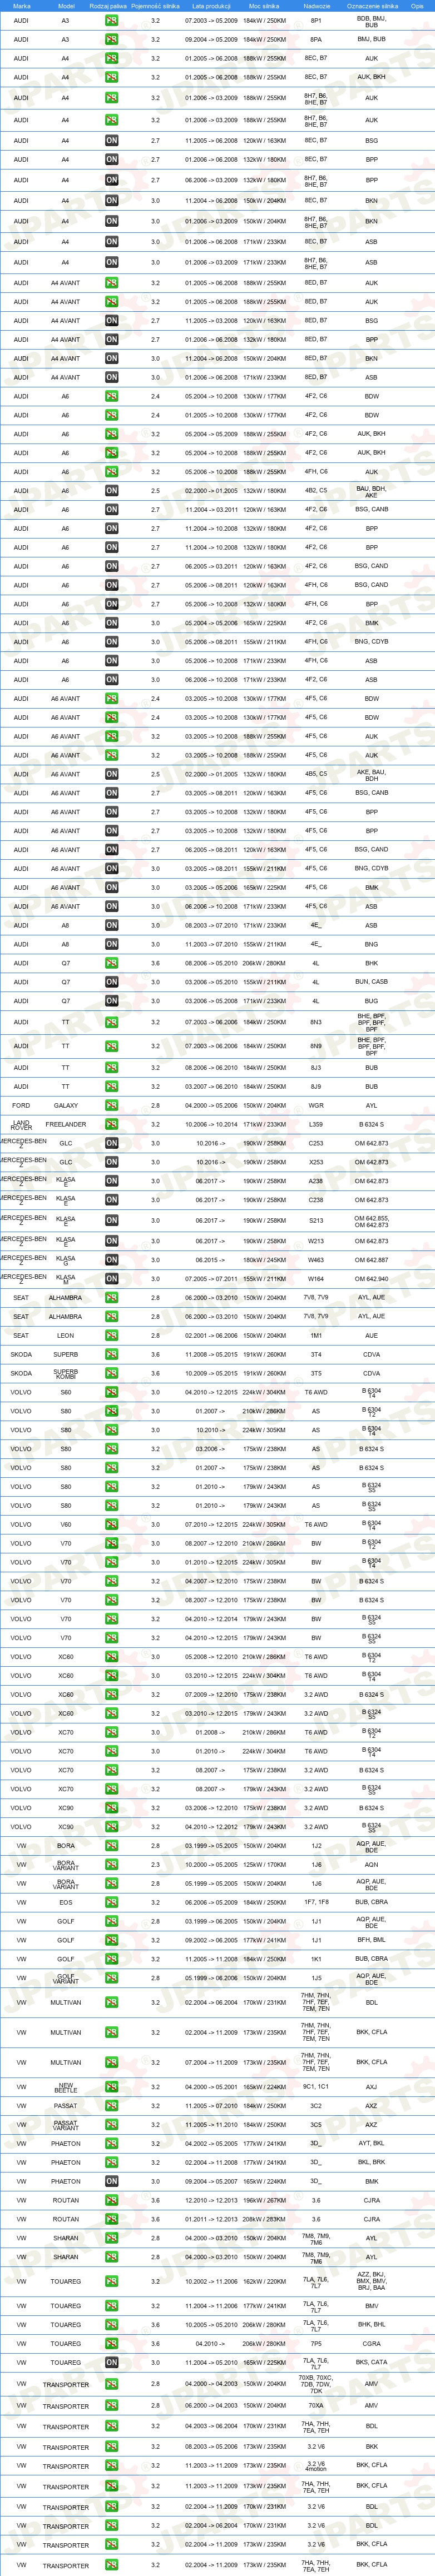
Task: Select the LEON model cell
Action: [66, 1336]
